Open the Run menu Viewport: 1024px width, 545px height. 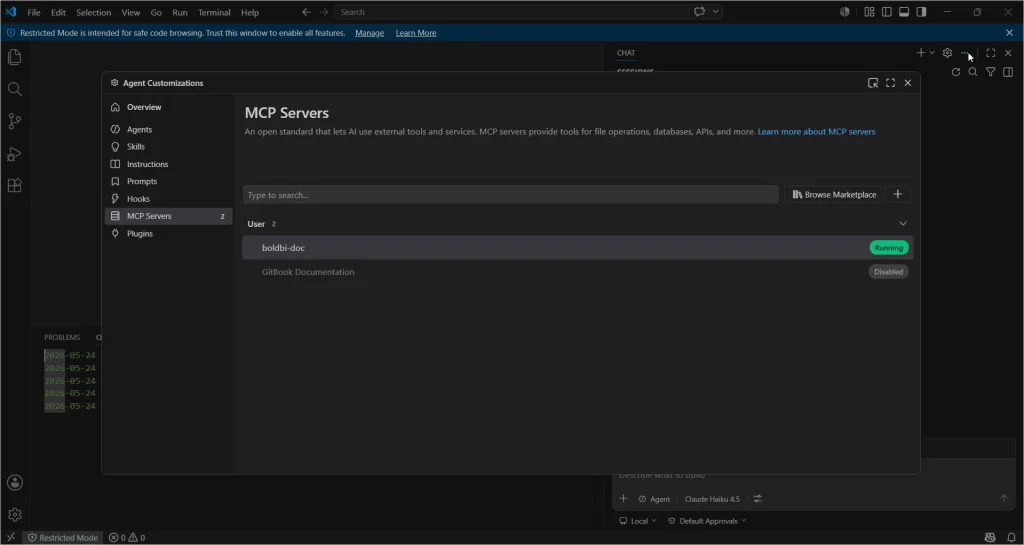[x=180, y=12]
